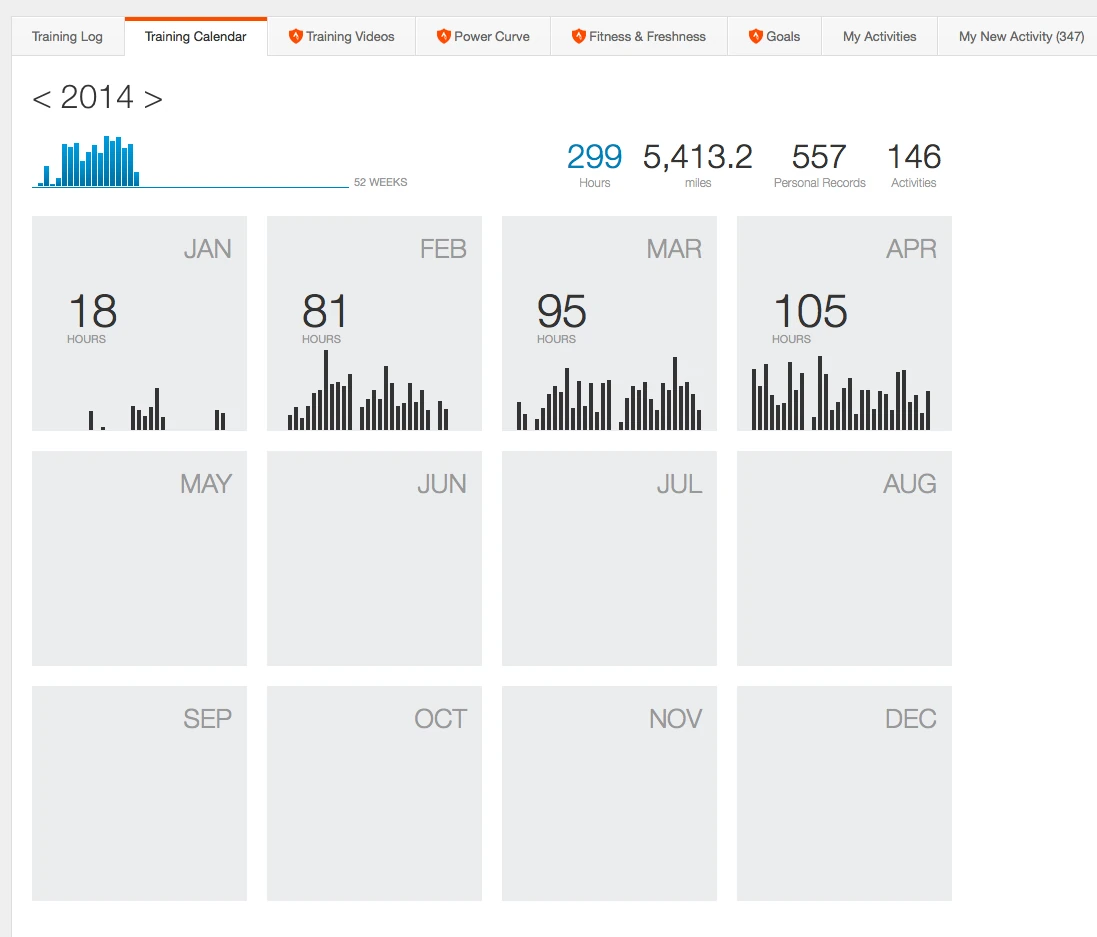Click the 299 Hours total stat

[x=594, y=163]
